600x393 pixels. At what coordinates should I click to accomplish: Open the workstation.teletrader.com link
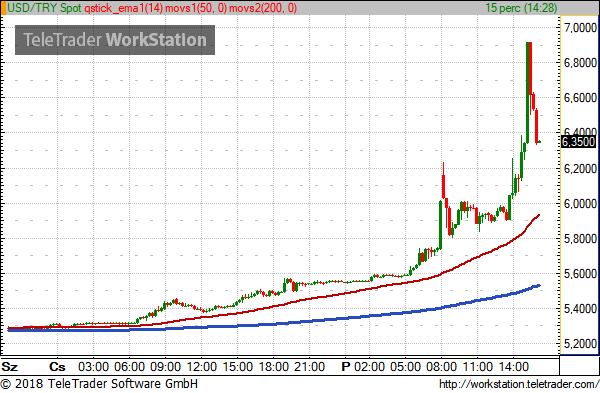519,384
